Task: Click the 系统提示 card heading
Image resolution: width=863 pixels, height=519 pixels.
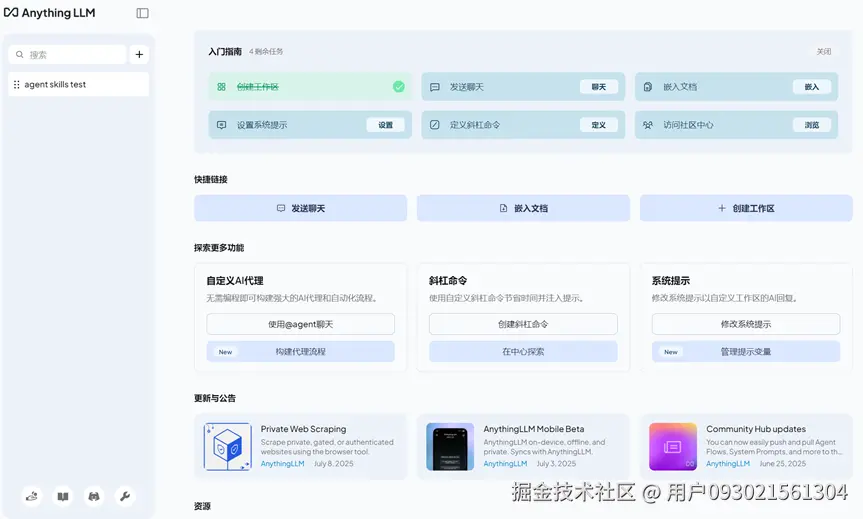Action: coord(671,281)
